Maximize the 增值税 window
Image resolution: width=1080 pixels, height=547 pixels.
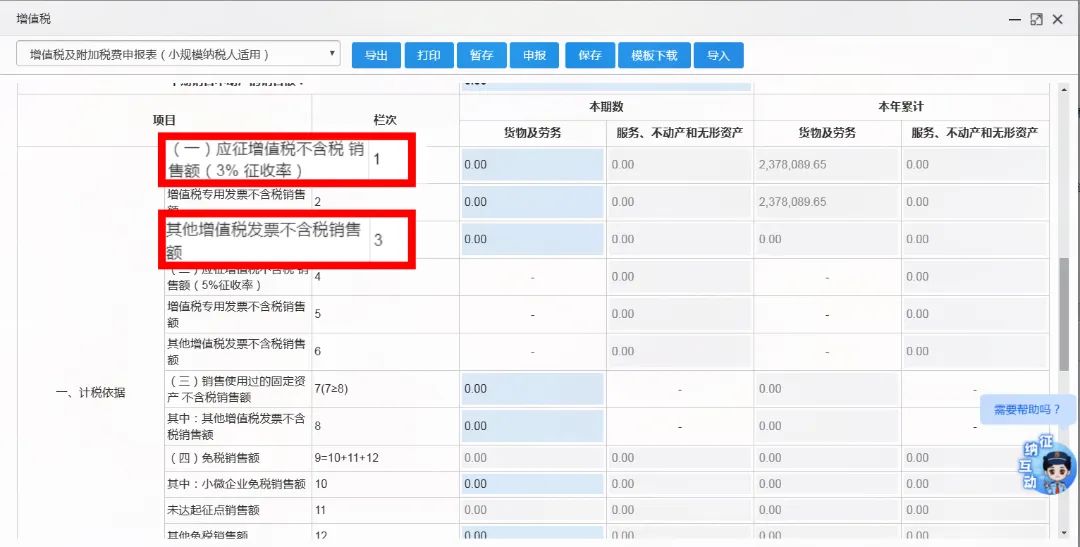[x=1036, y=19]
